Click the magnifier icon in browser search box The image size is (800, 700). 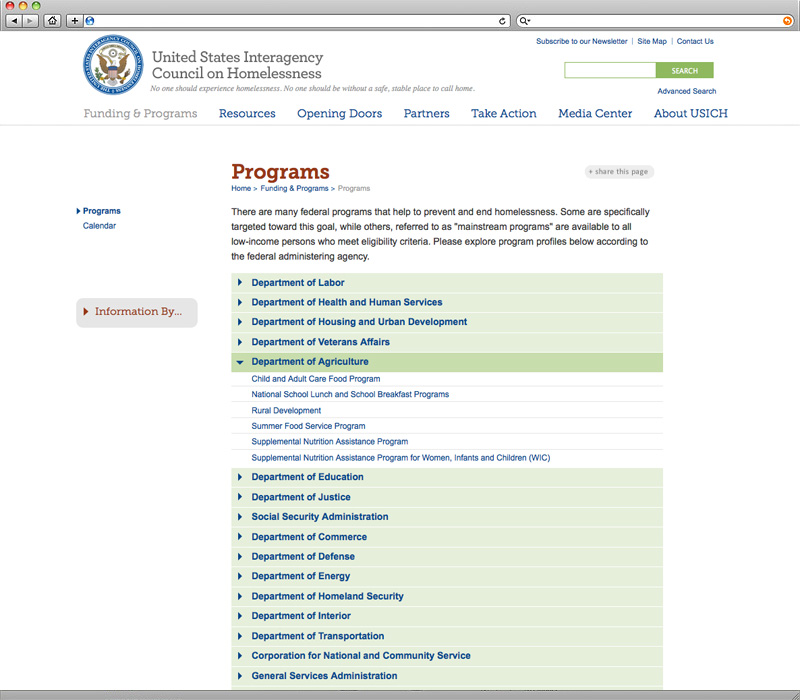point(524,21)
